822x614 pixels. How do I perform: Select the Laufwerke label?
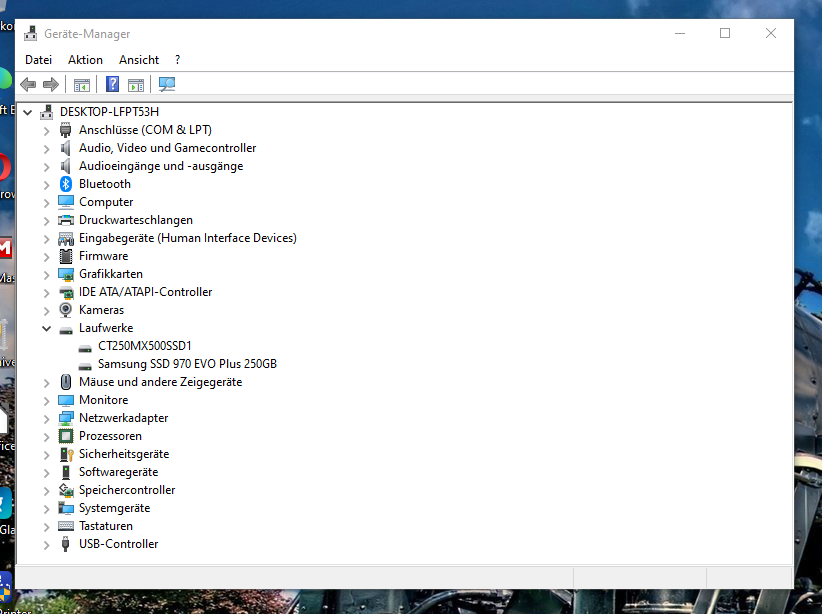tap(106, 328)
